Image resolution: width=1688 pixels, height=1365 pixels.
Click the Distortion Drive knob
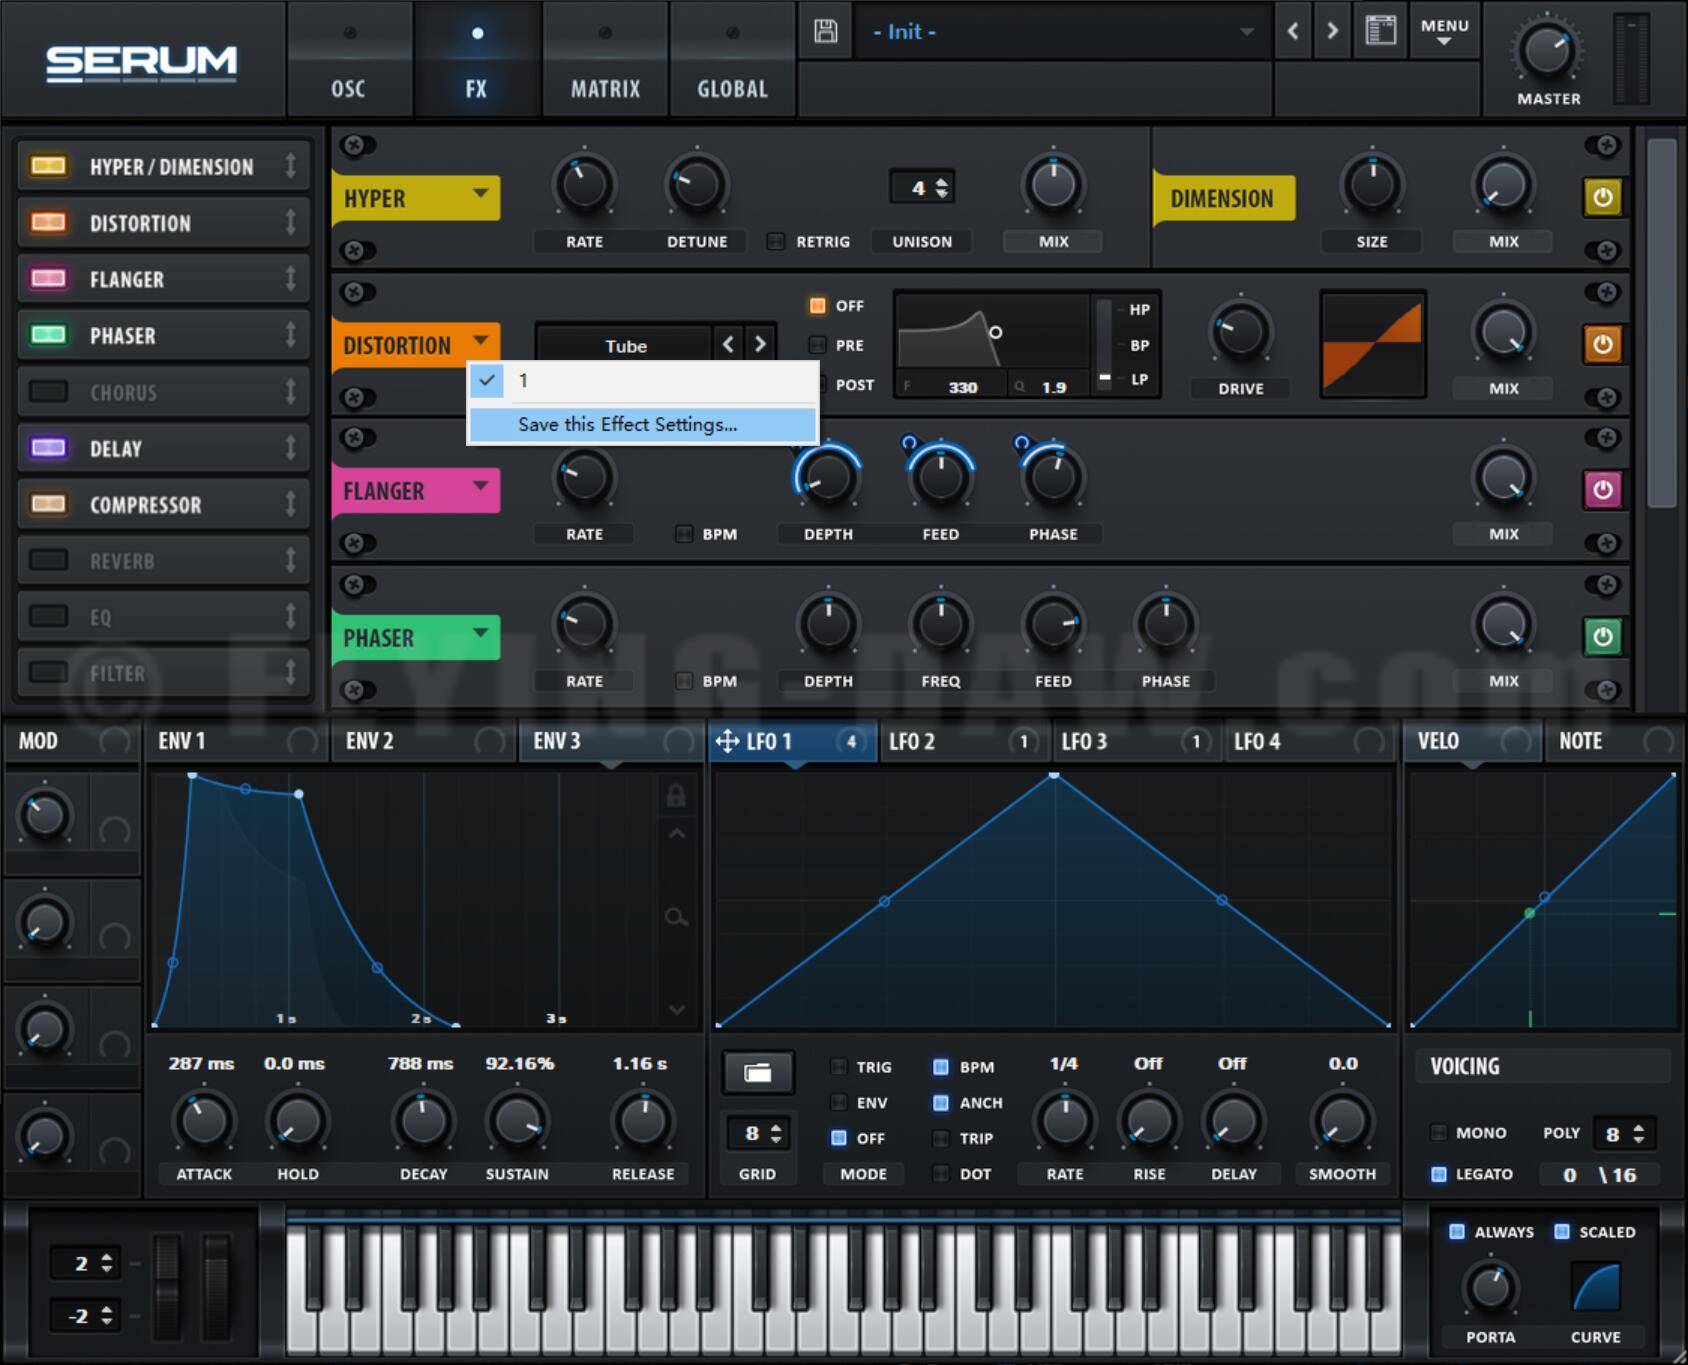(x=1240, y=333)
